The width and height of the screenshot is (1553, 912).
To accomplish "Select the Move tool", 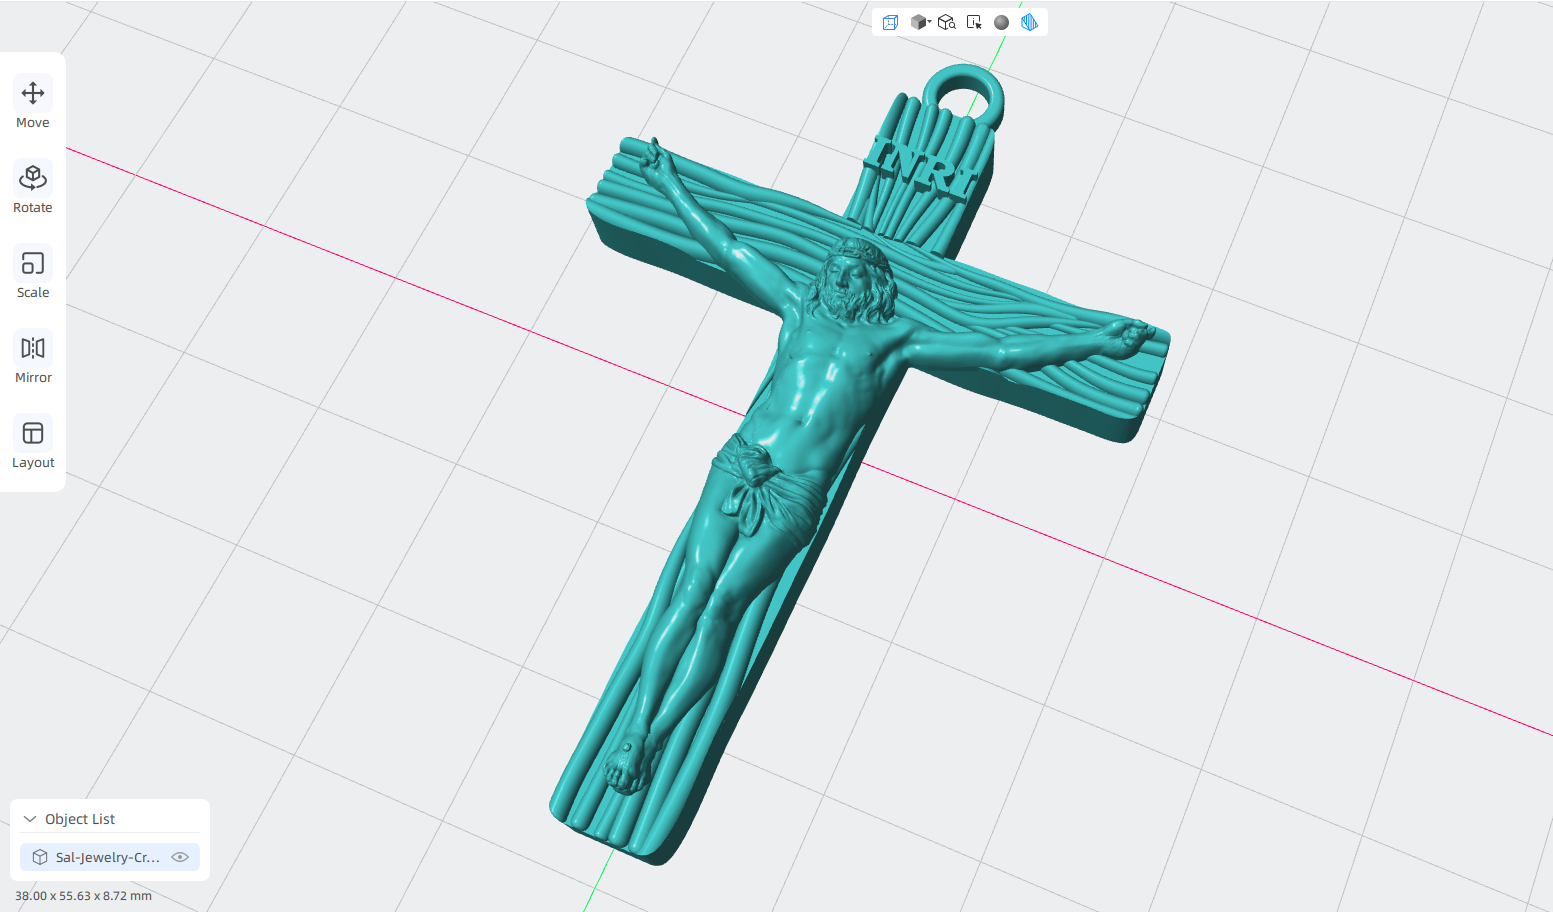I will click(33, 104).
